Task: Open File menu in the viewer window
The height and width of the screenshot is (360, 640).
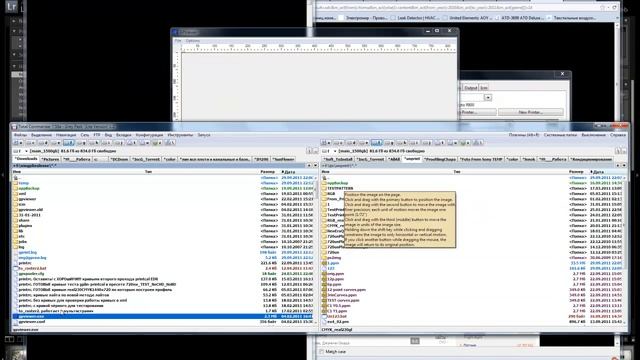Action: [x=178, y=40]
